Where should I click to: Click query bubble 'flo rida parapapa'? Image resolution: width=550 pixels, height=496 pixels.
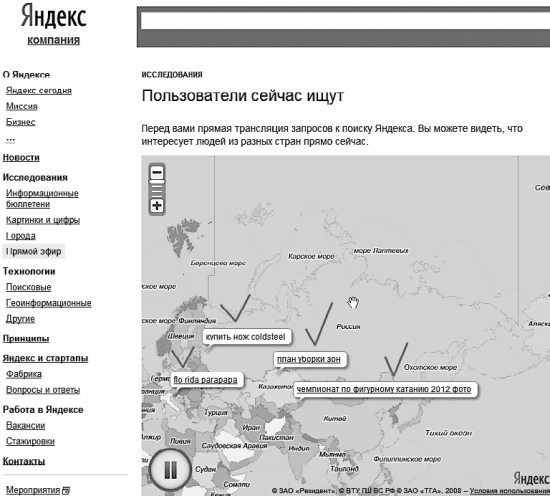point(206,380)
